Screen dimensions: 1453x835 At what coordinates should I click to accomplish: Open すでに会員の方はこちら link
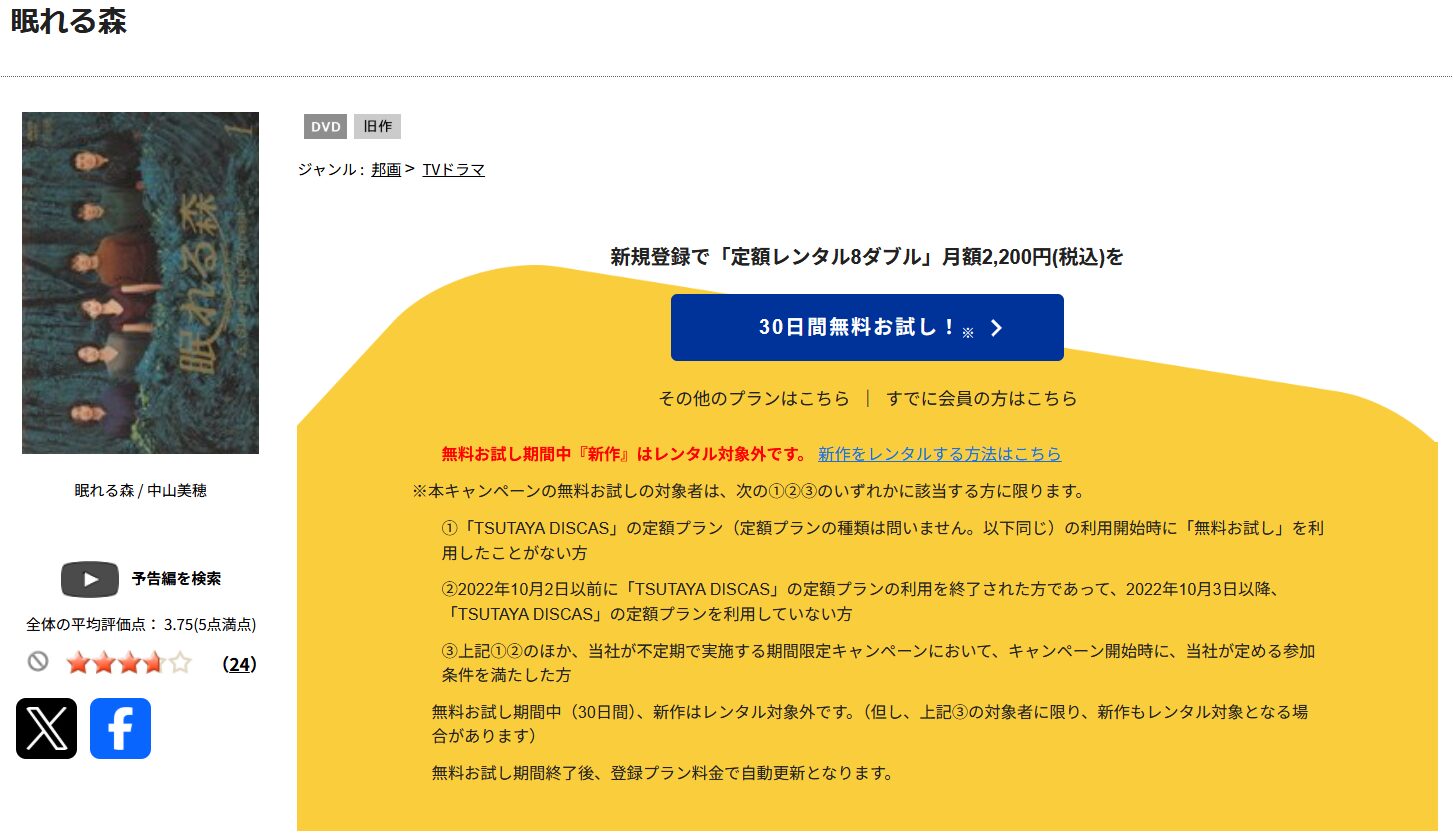click(982, 398)
